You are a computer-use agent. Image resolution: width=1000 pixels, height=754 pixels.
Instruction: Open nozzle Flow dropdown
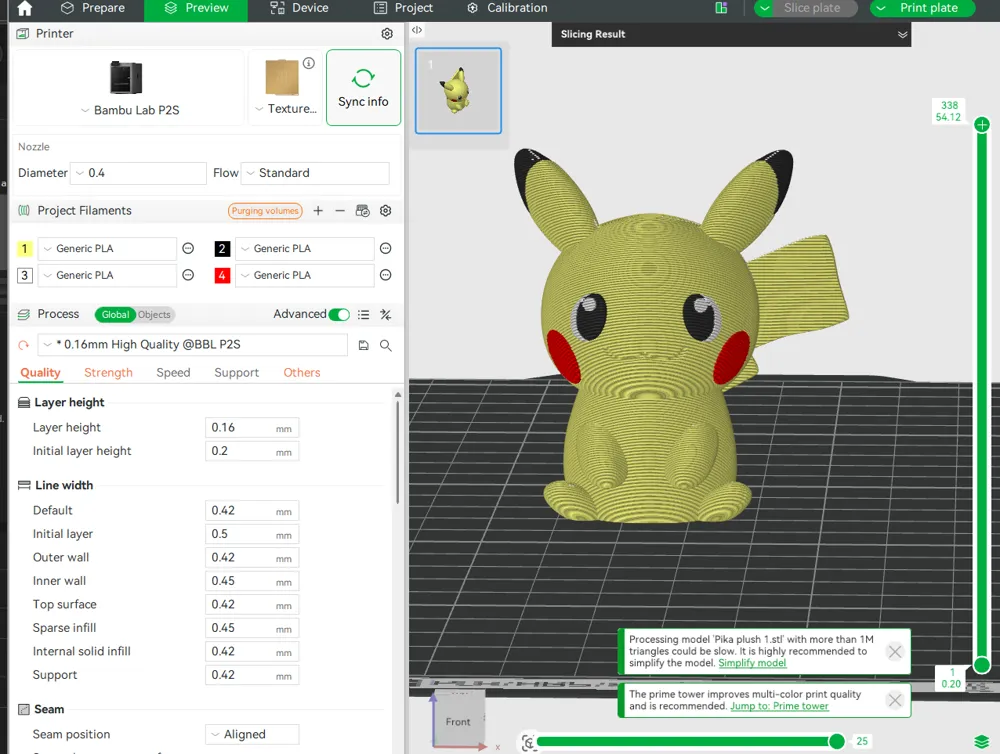click(x=315, y=173)
